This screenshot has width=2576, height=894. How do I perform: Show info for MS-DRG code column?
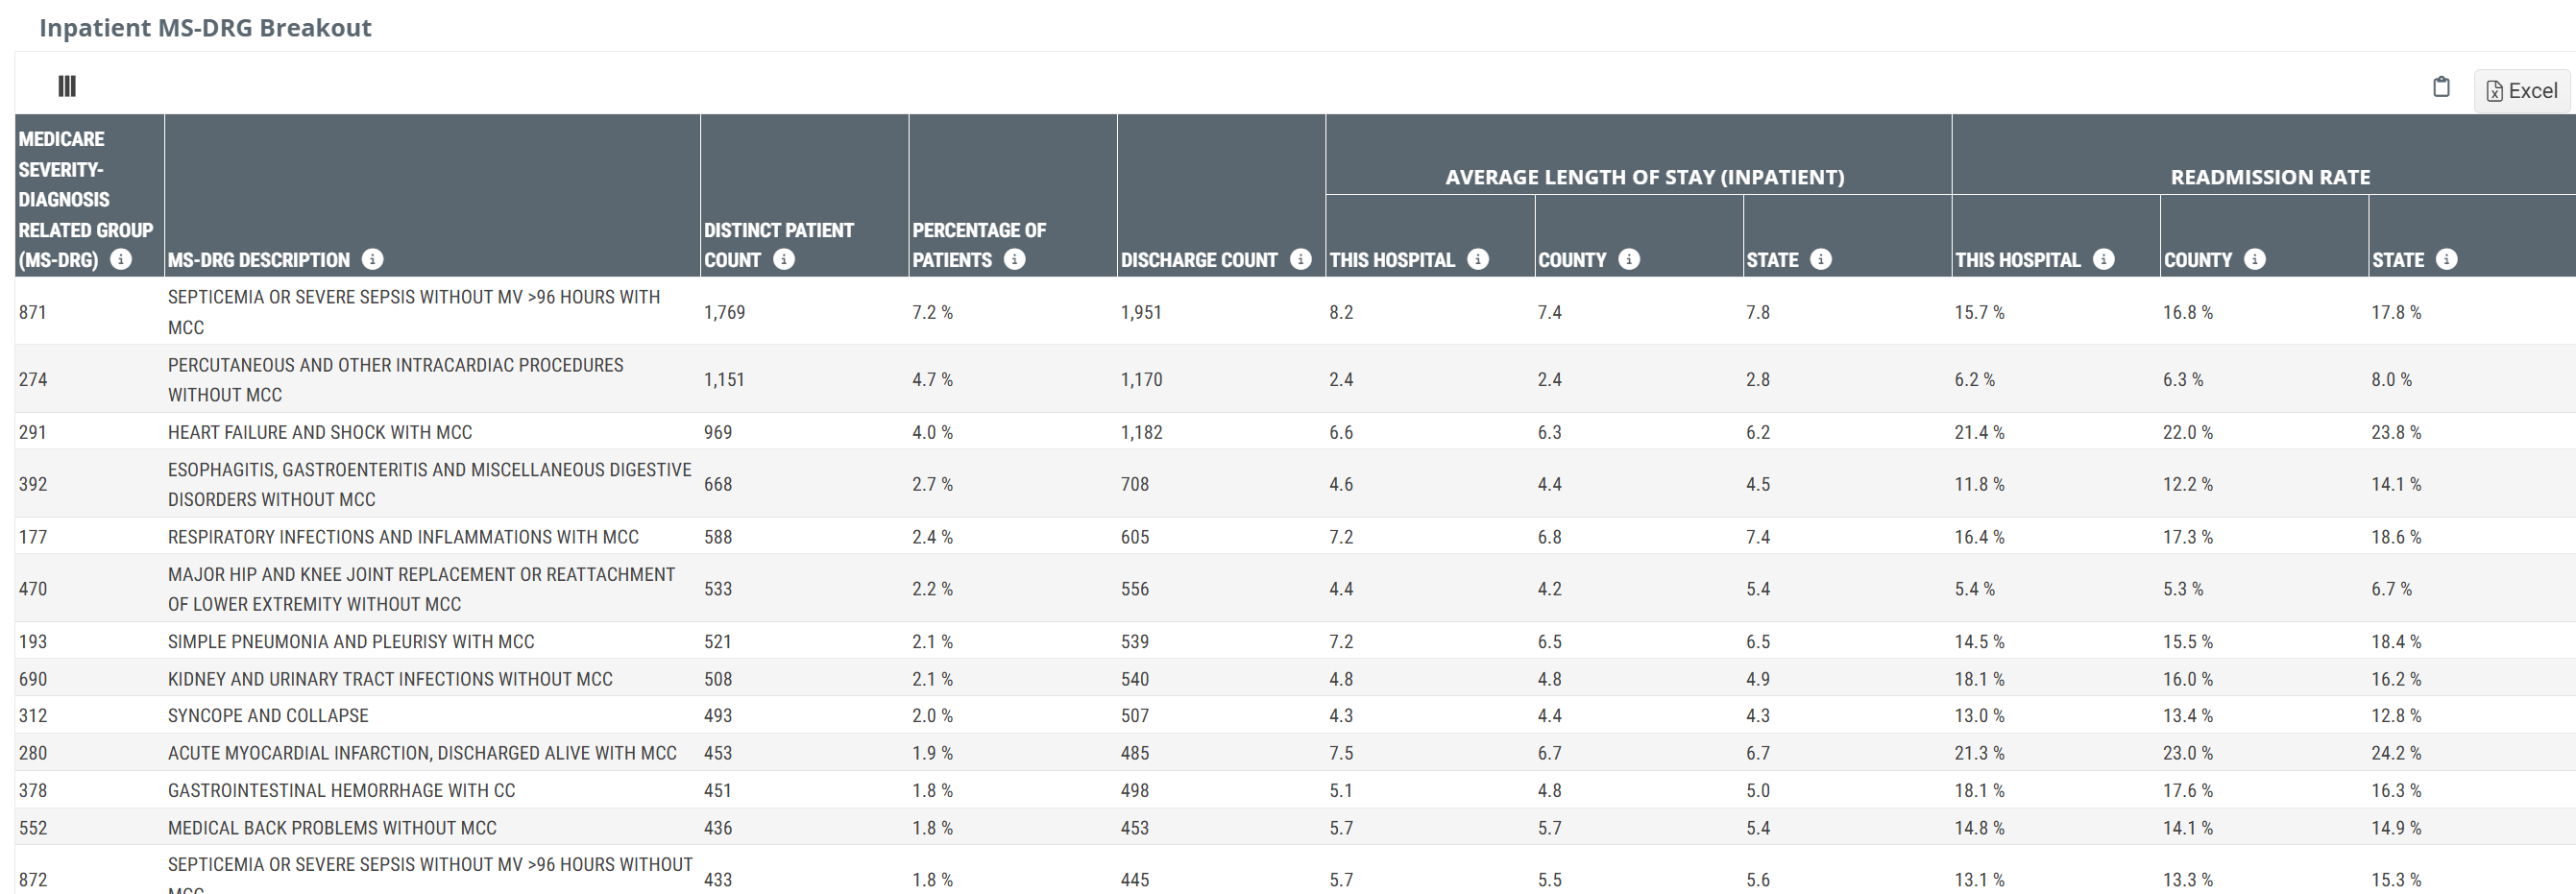point(121,260)
